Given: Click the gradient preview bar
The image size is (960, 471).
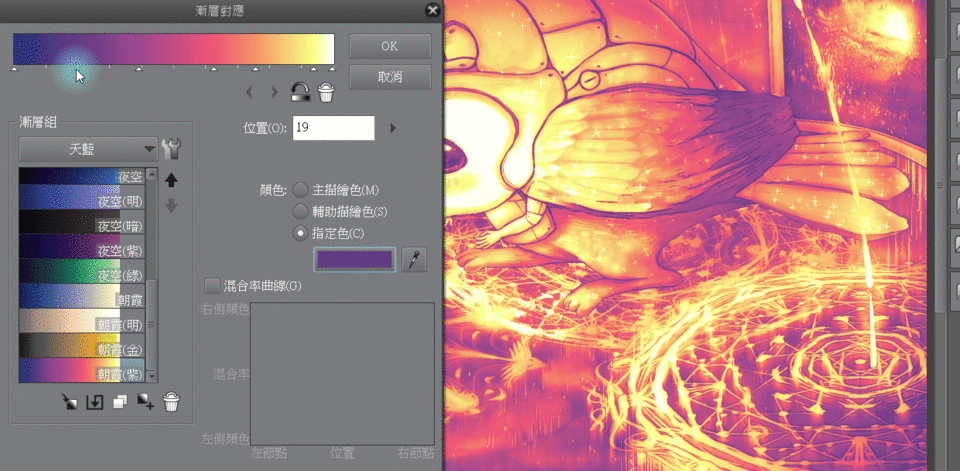Looking at the screenshot, I should [174, 49].
